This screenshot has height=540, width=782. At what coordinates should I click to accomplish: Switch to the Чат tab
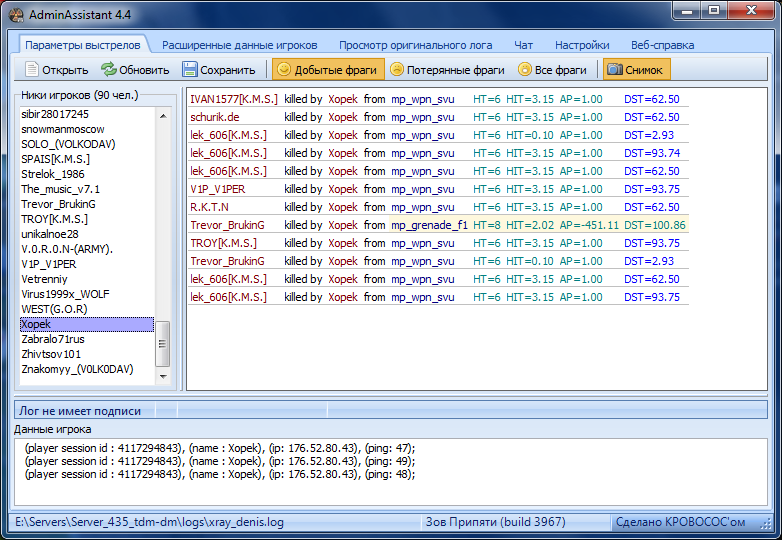[x=523, y=45]
